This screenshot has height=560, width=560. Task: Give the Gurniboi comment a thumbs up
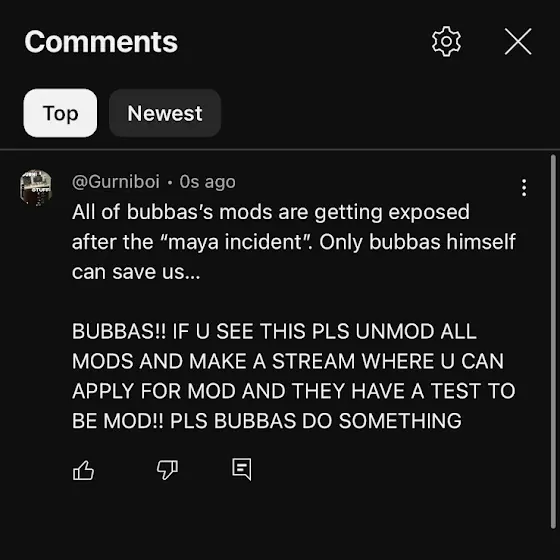coord(83,470)
